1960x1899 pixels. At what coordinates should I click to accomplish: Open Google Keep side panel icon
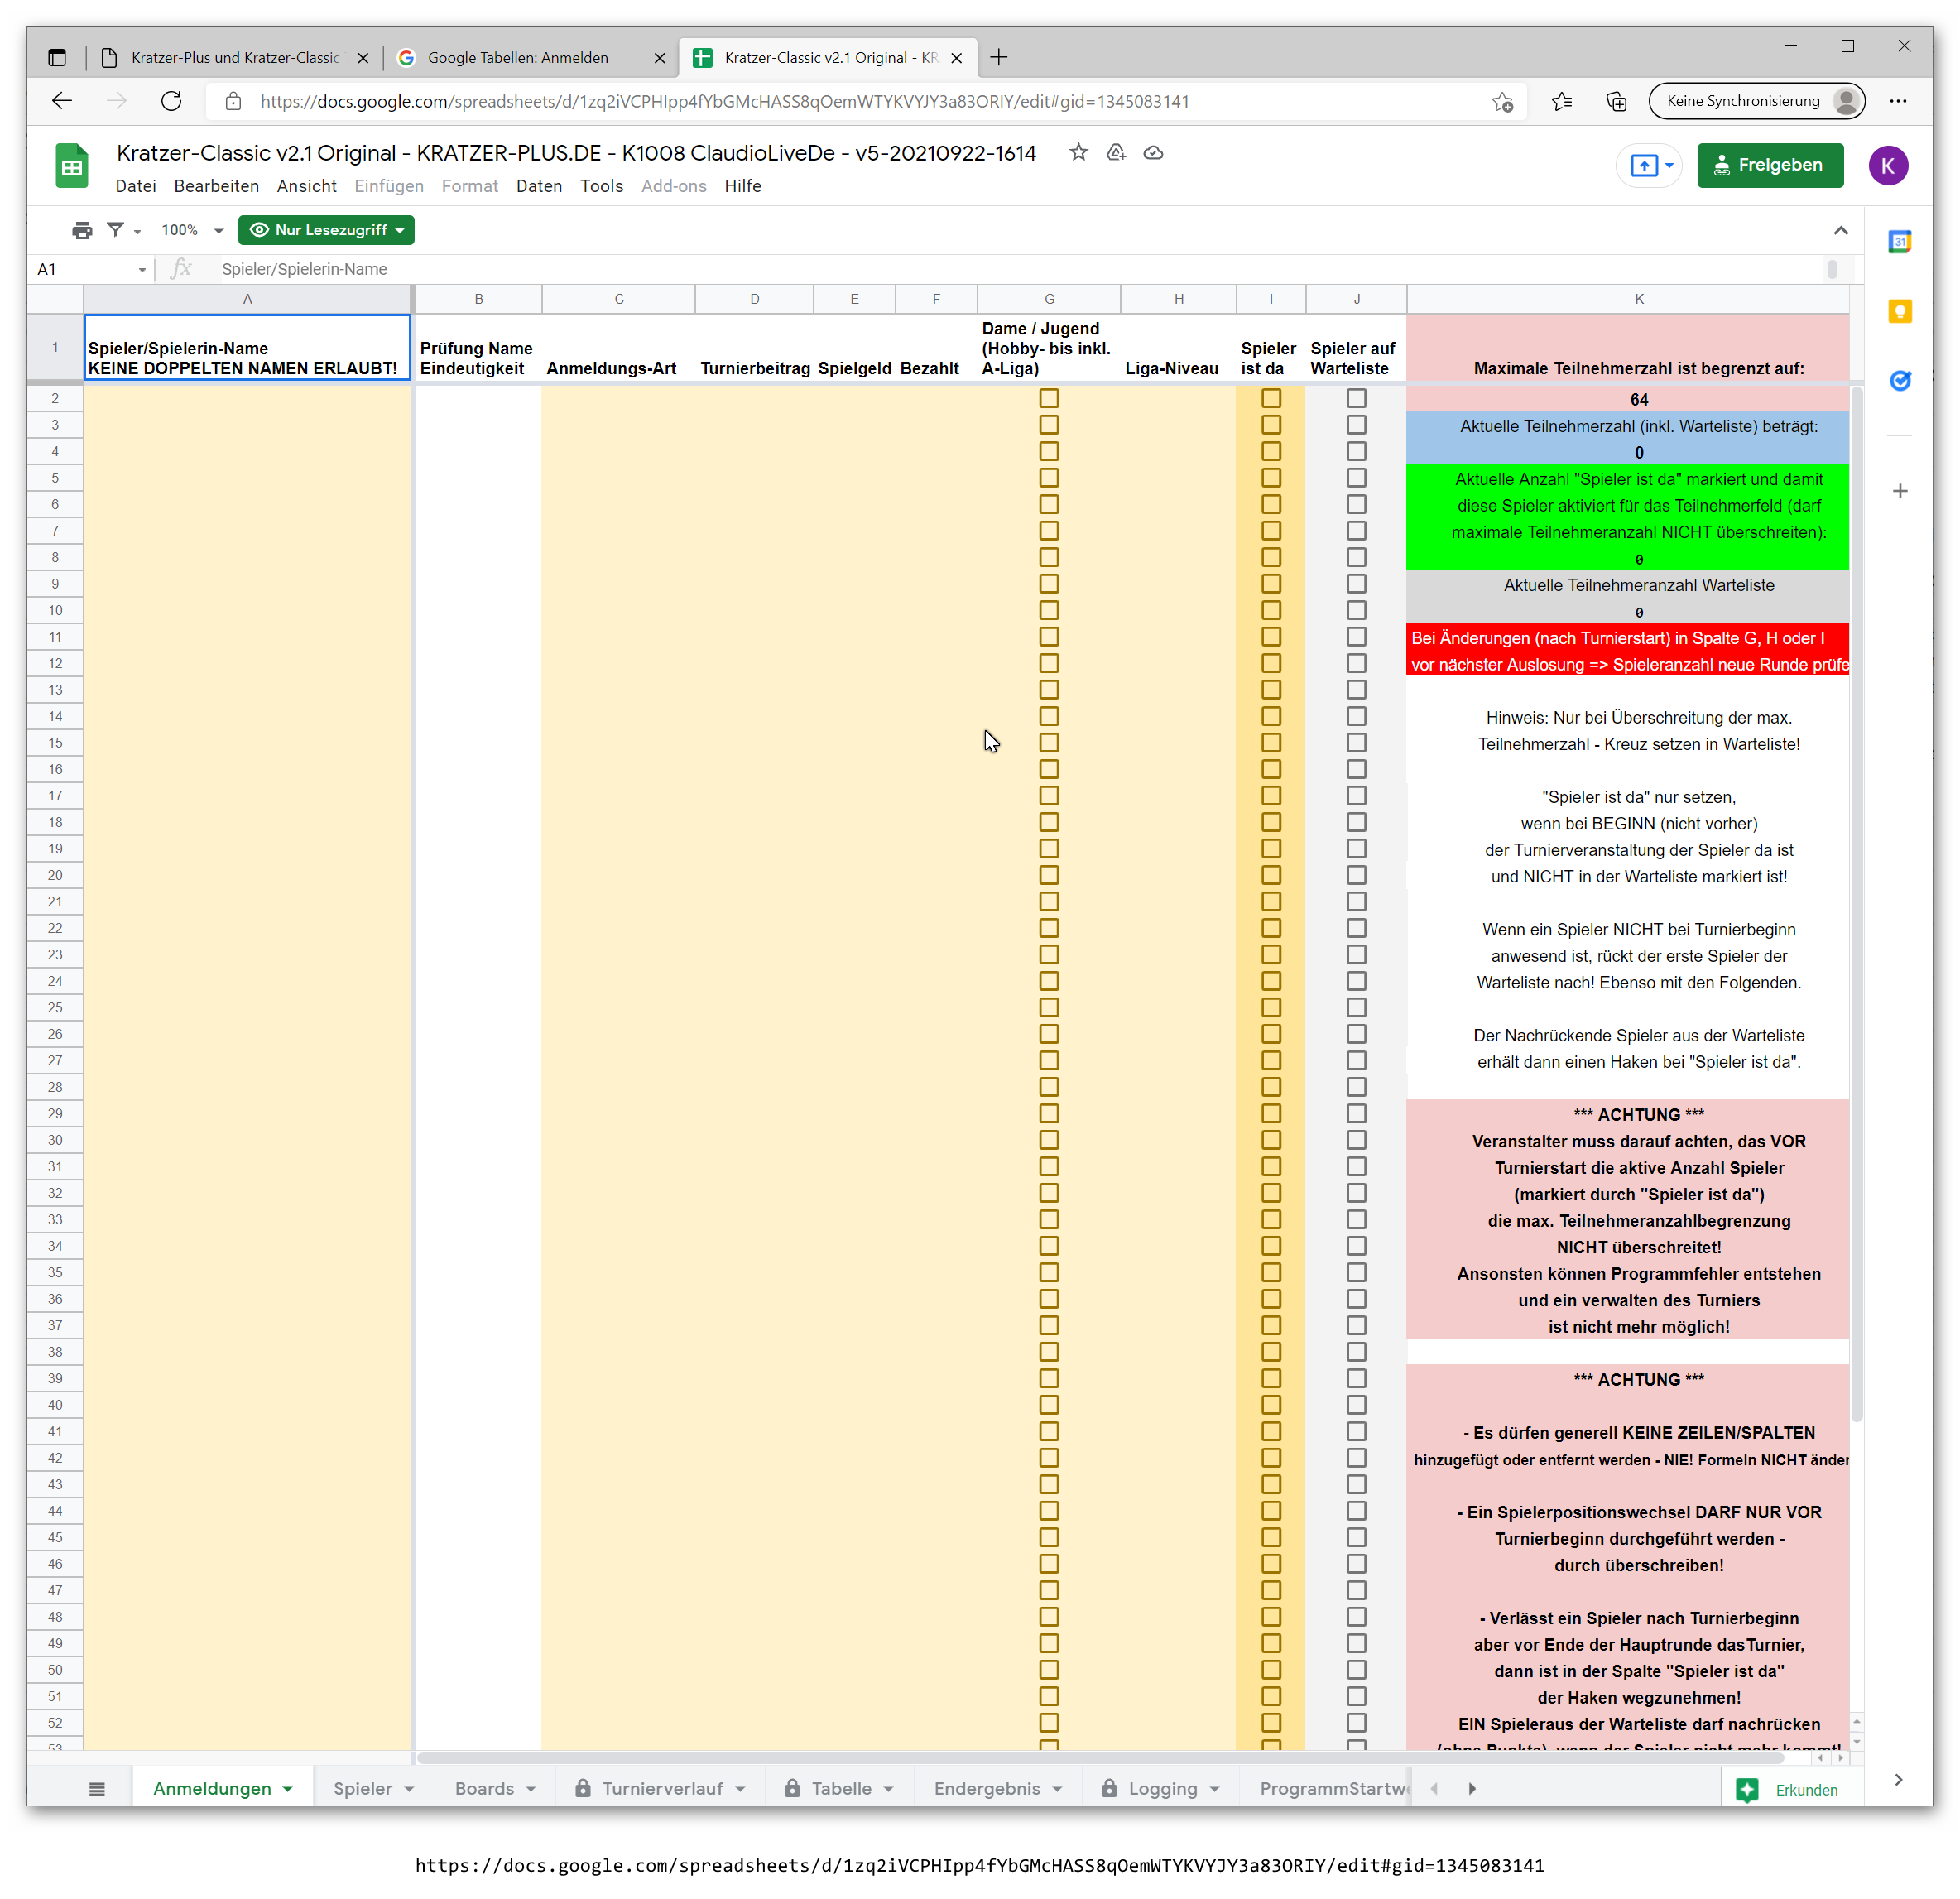(x=1900, y=312)
